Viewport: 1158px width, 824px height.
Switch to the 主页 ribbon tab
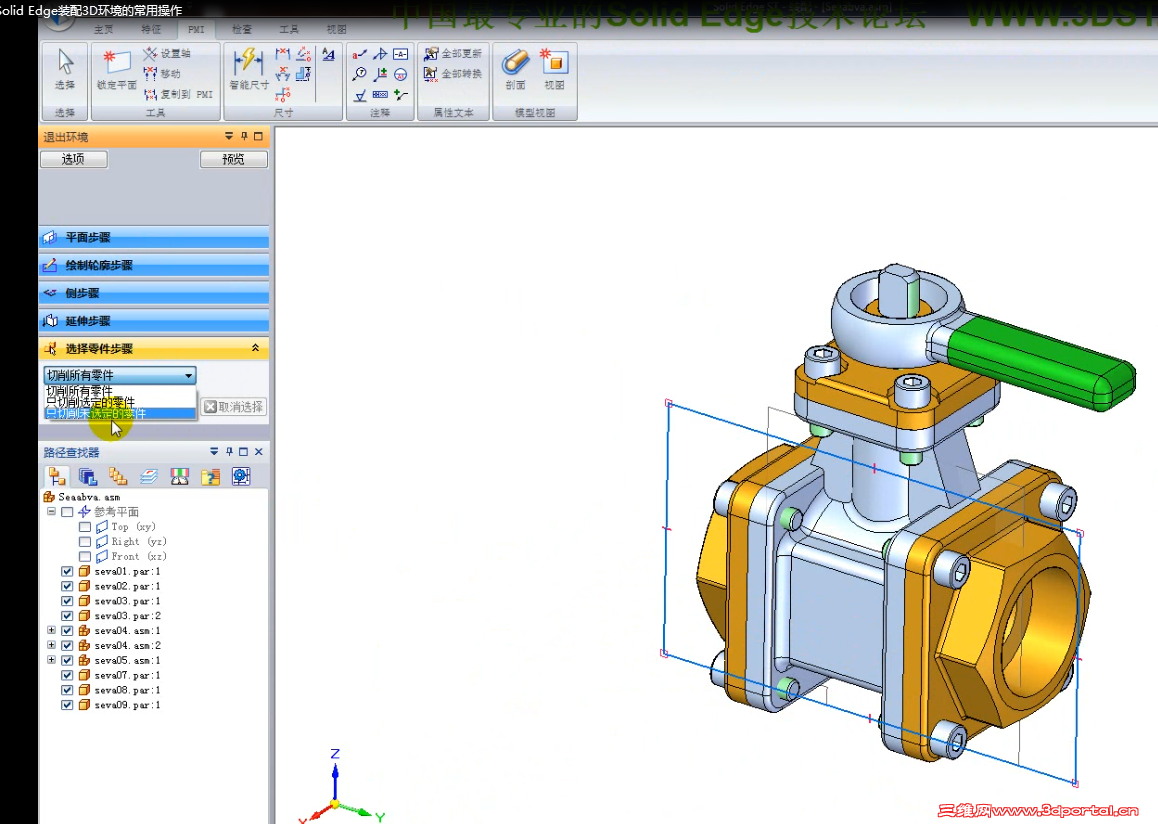pyautogui.click(x=104, y=30)
